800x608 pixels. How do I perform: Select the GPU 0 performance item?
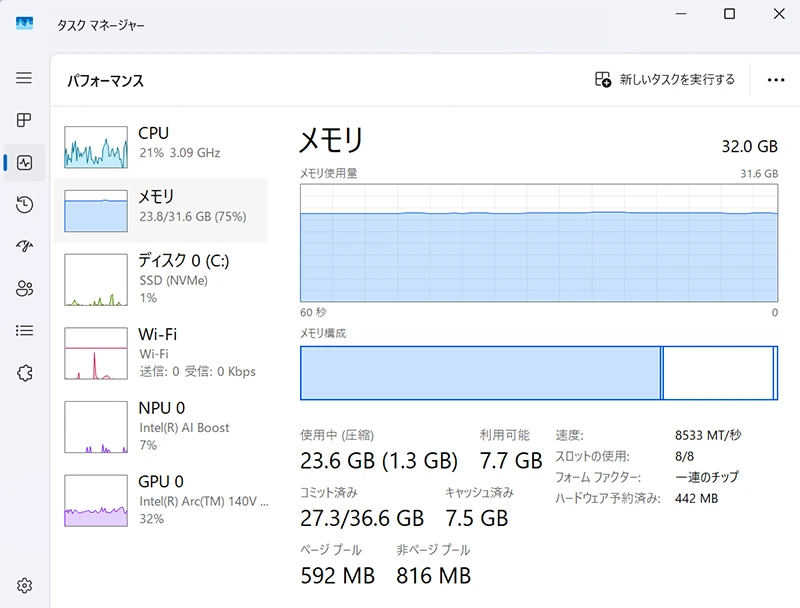pos(160,500)
